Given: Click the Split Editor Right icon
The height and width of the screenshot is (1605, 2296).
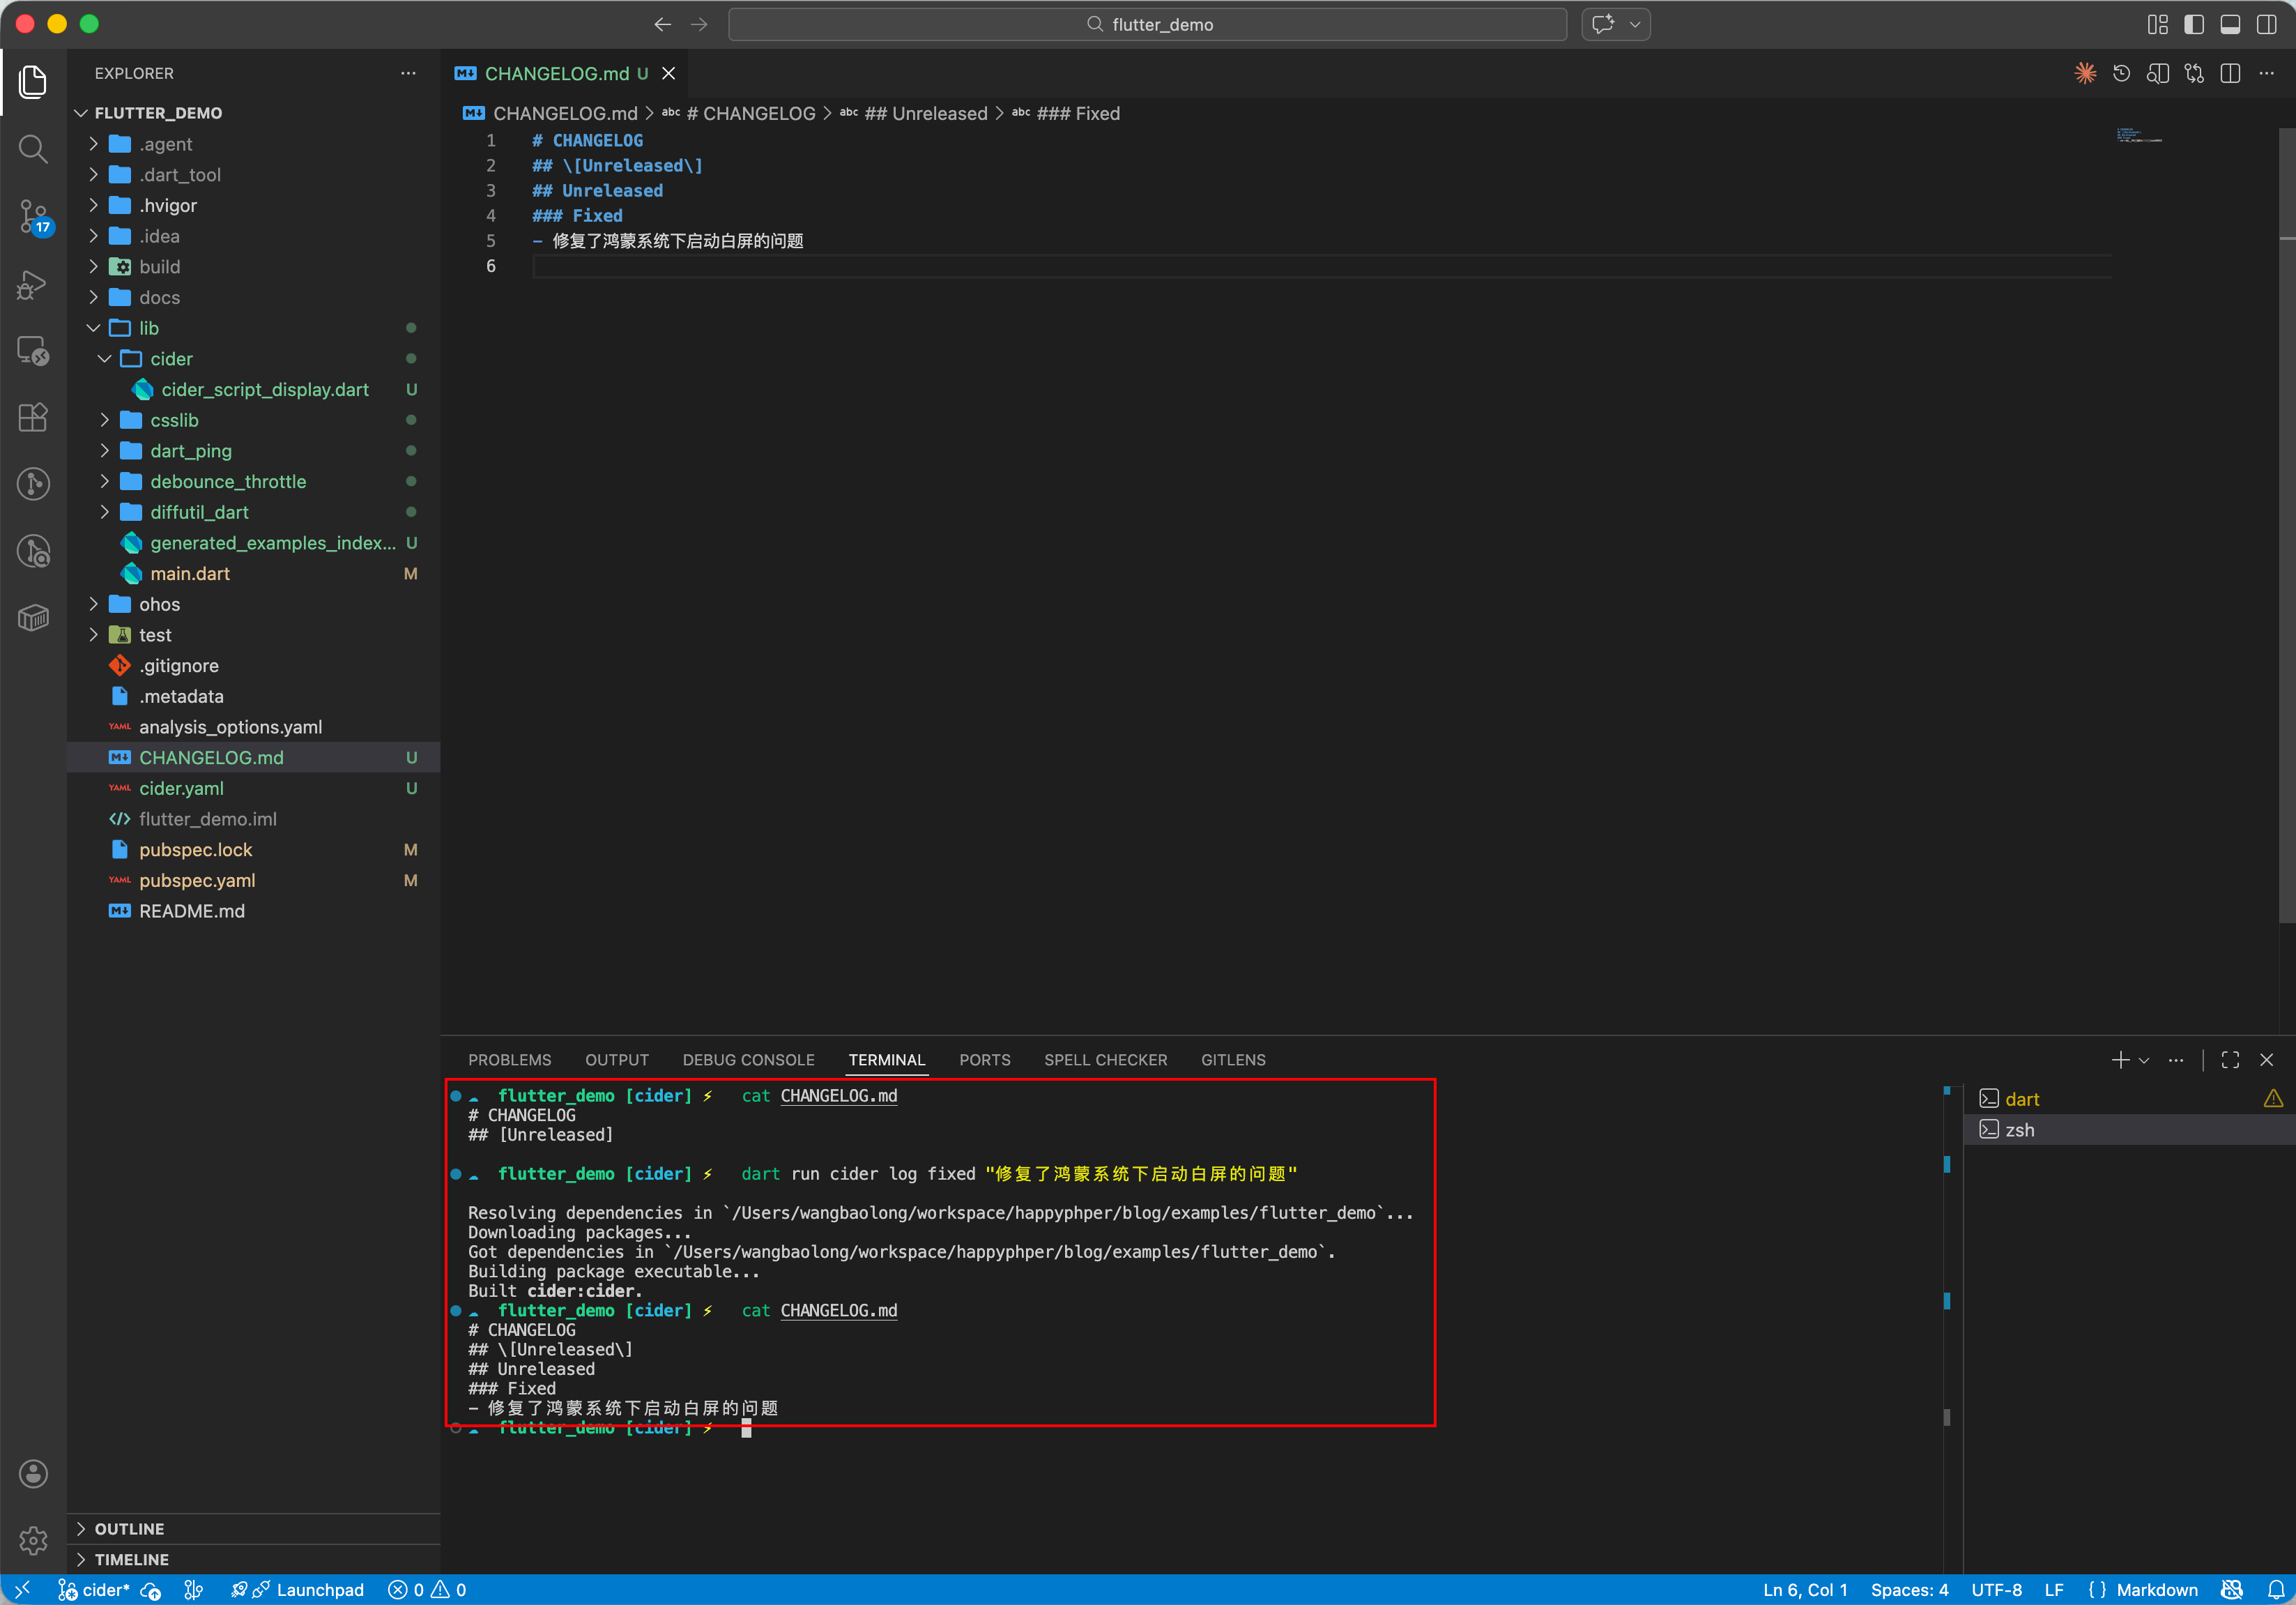Looking at the screenshot, I should pos(2230,73).
